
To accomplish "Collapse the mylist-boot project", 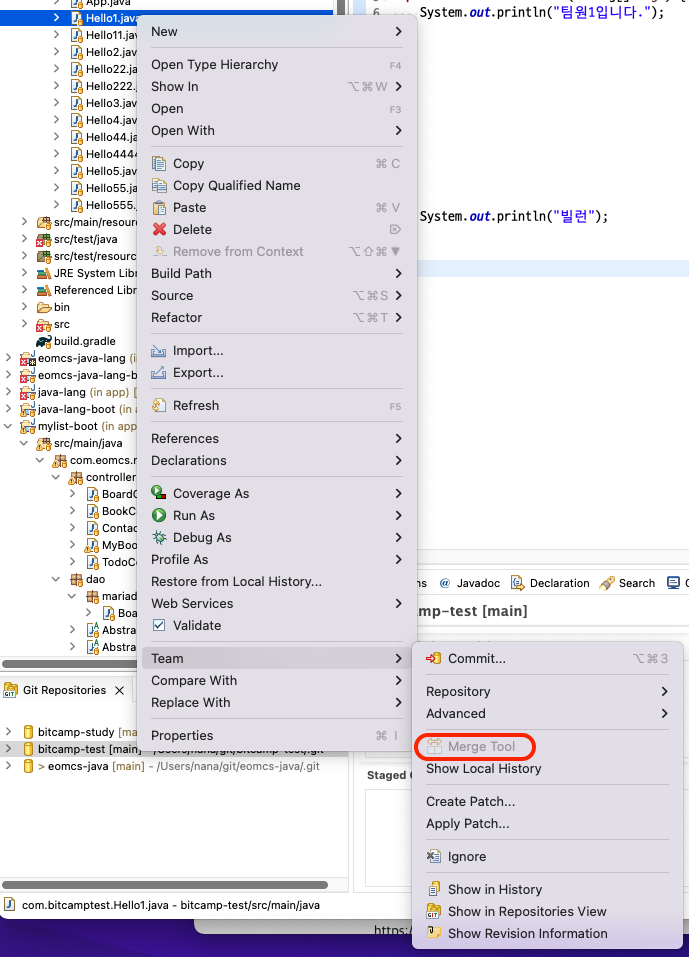I will click(8, 426).
